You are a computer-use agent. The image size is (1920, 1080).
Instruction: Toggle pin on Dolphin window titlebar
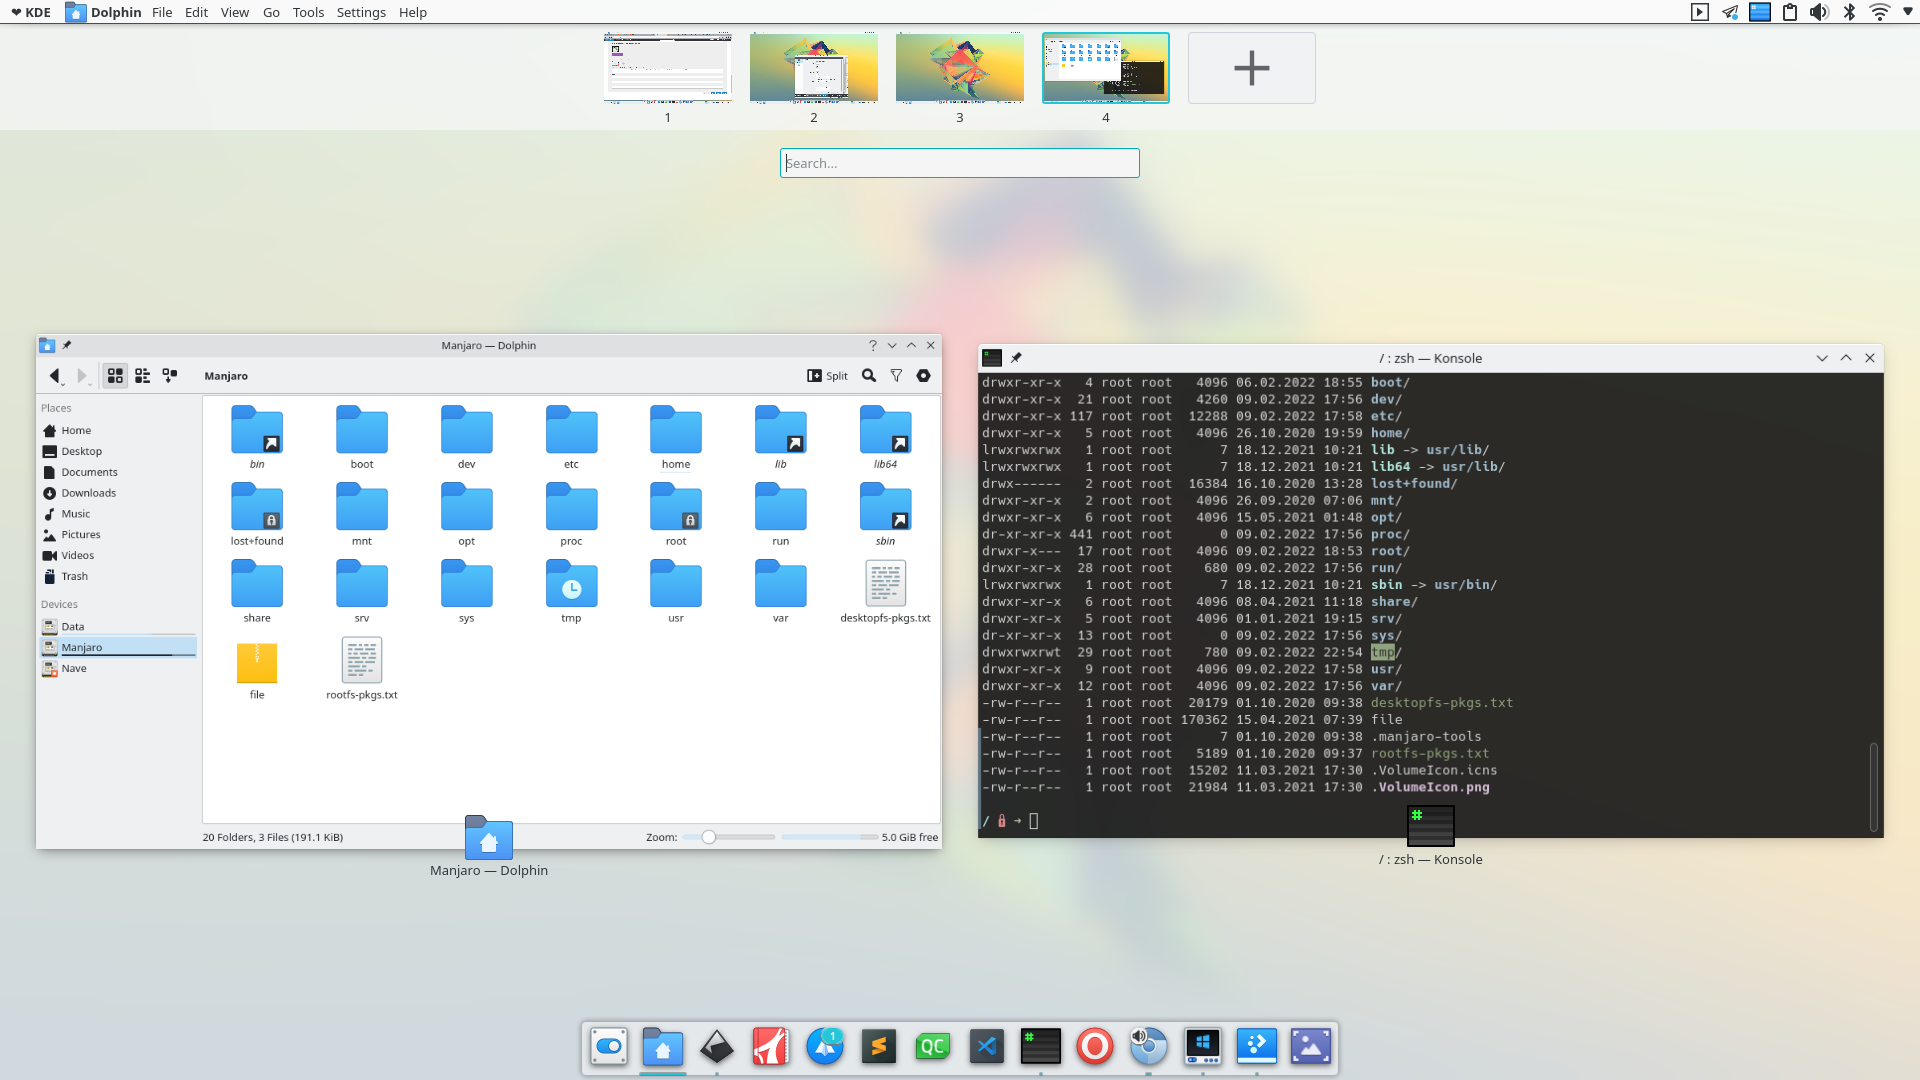pos(67,345)
